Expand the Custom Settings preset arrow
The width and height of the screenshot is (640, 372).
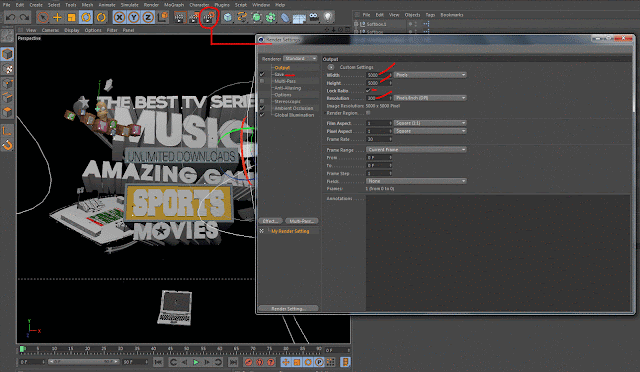(x=331, y=67)
